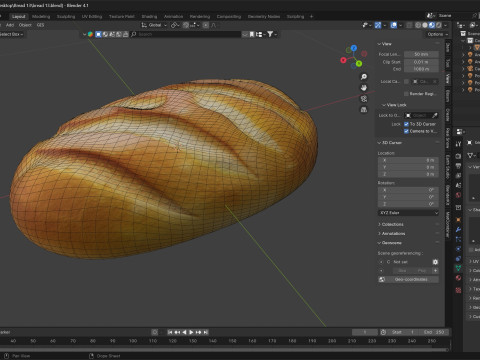Viewport: 480px width, 360px height.
Task: Click Use Preview Range clock icon
Action: [x=383, y=332]
